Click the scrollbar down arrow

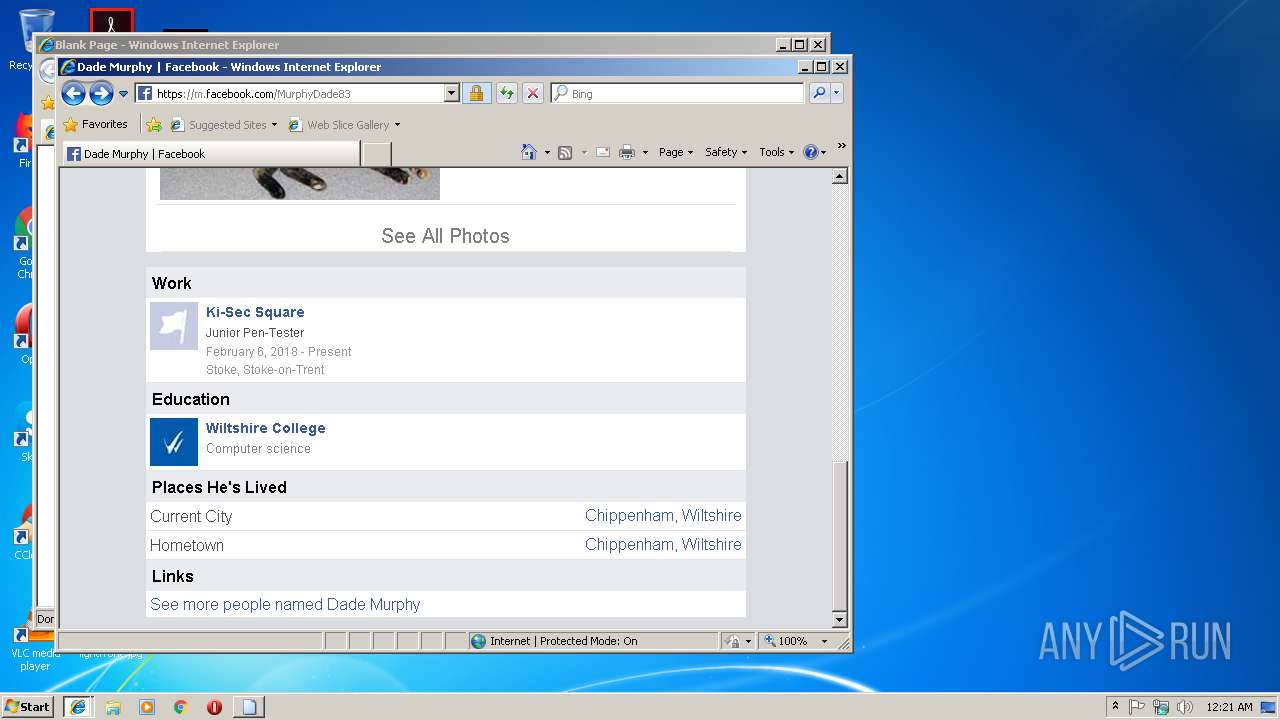tap(840, 619)
